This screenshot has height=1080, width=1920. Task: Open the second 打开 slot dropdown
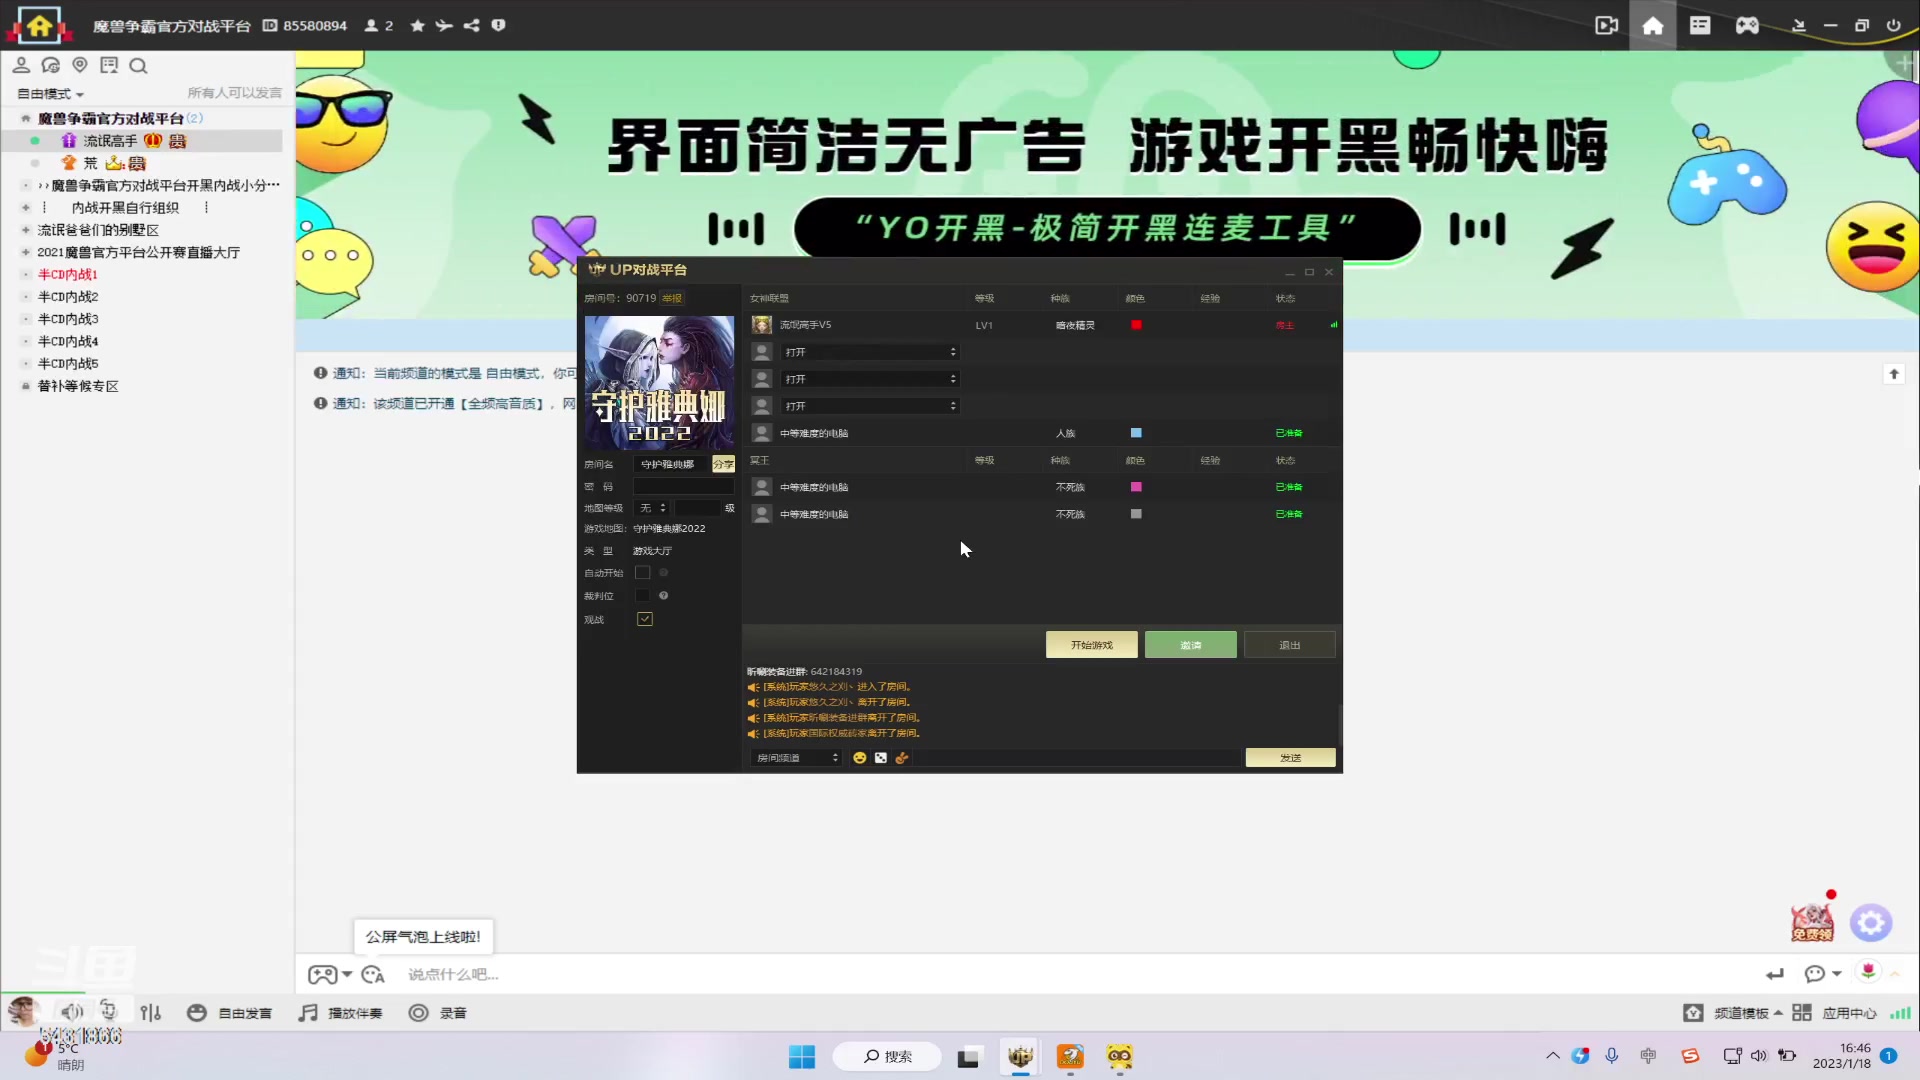coord(870,379)
